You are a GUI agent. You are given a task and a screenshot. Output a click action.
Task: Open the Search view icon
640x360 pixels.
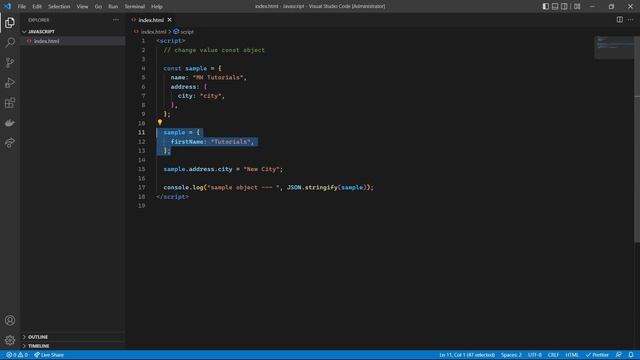(x=10, y=42)
